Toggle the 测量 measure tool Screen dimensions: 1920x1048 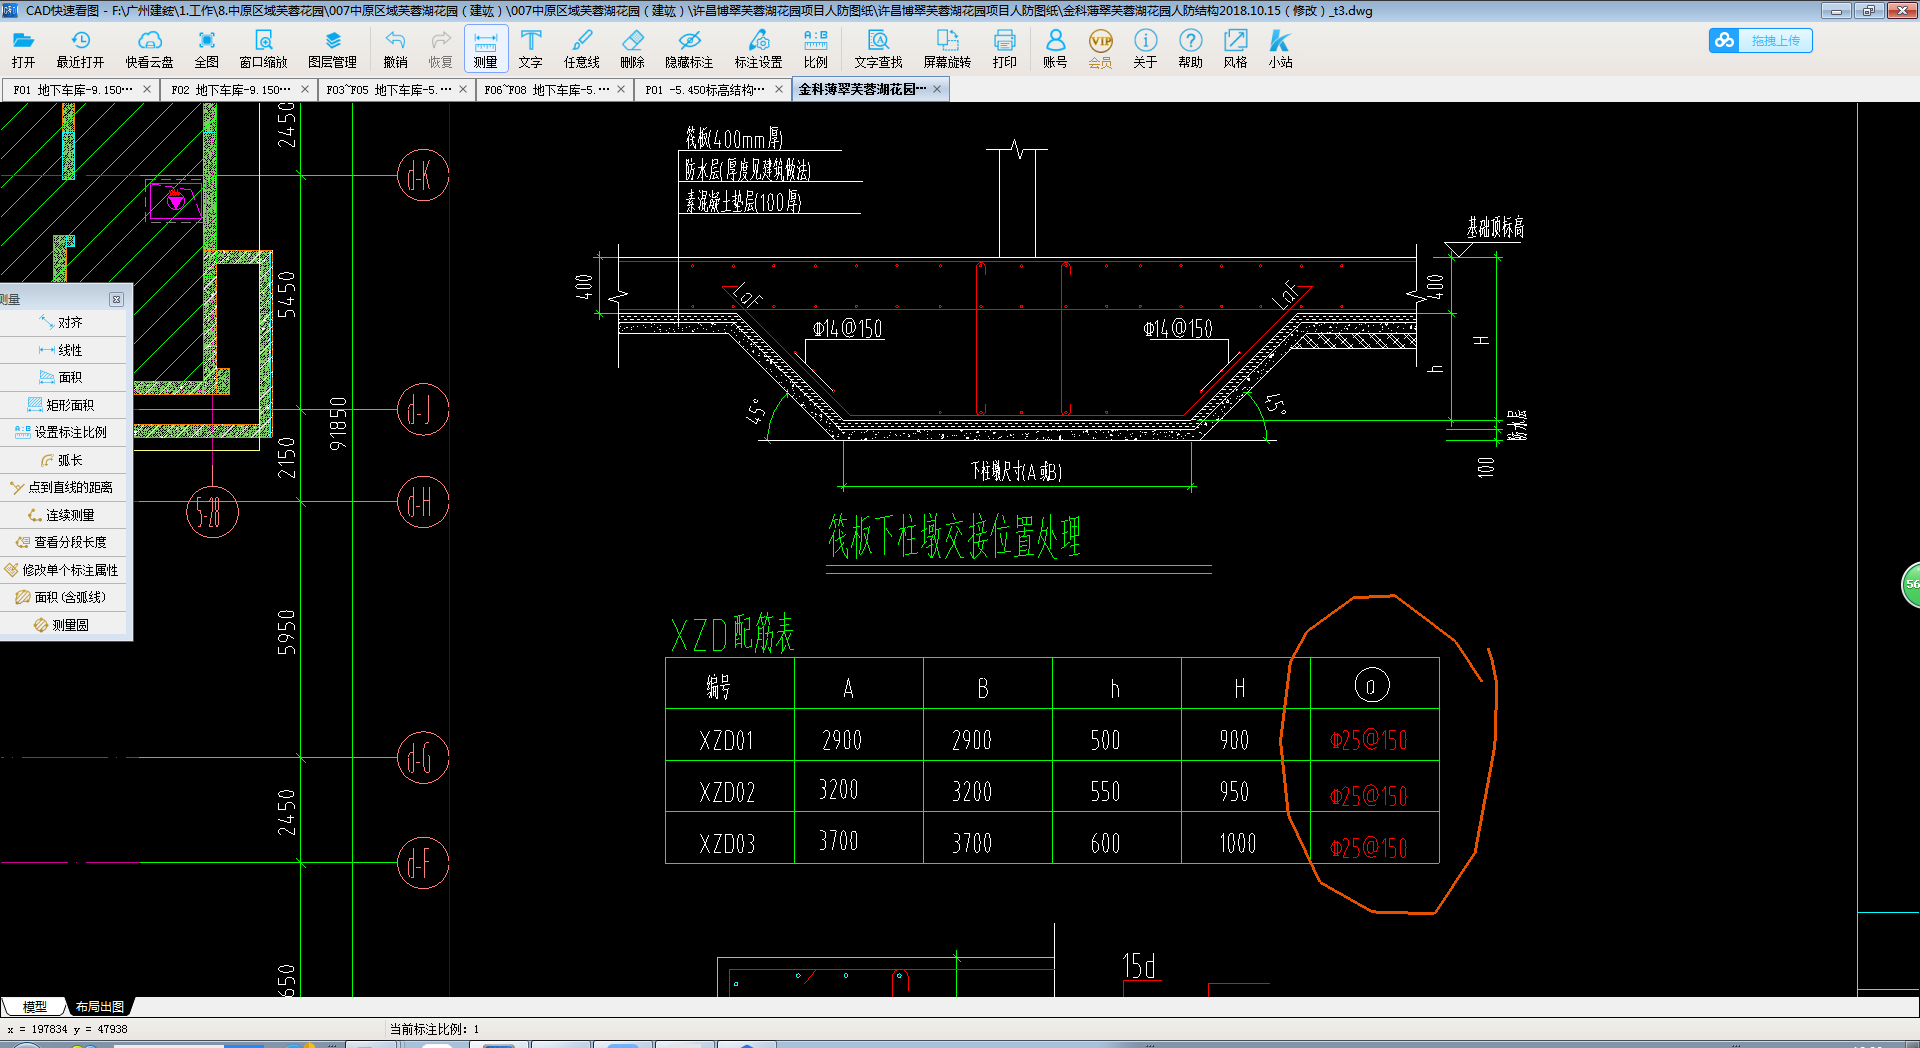coord(486,49)
